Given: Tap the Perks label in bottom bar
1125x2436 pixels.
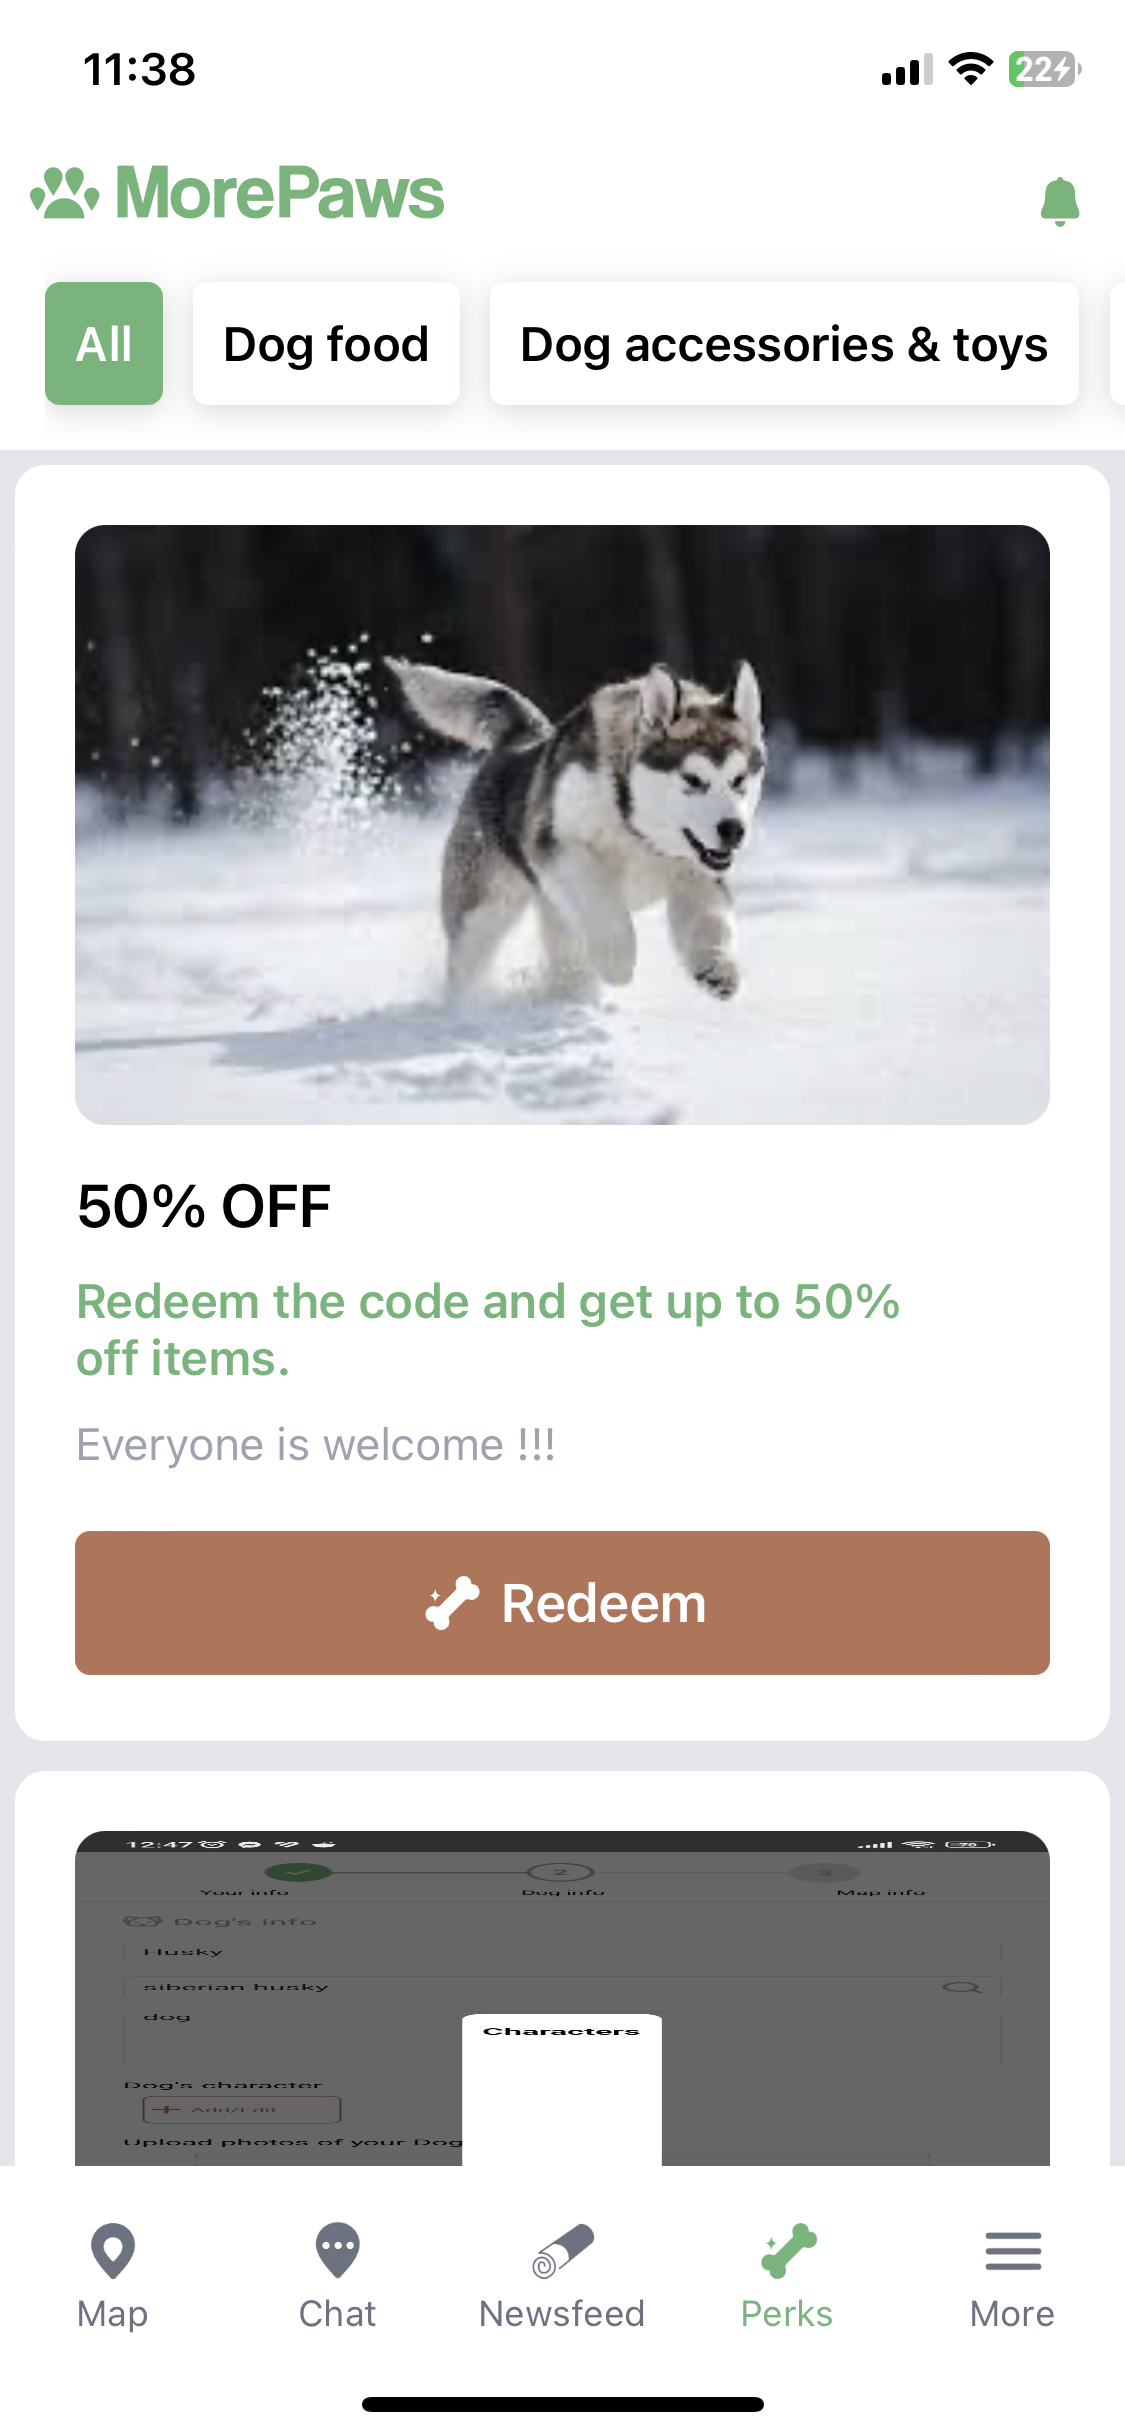Looking at the screenshot, I should (x=787, y=2314).
